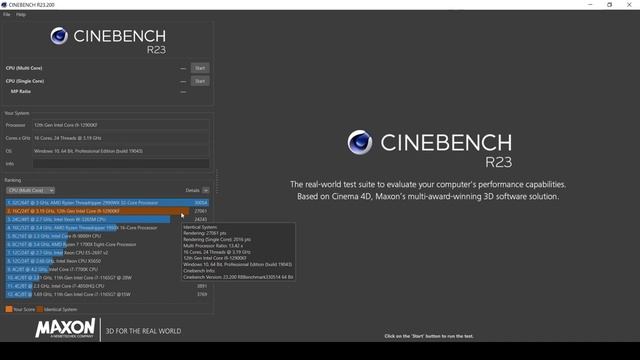The image size is (640, 360).
Task: Click the OS field with Windows 10
Action: (x=121, y=151)
